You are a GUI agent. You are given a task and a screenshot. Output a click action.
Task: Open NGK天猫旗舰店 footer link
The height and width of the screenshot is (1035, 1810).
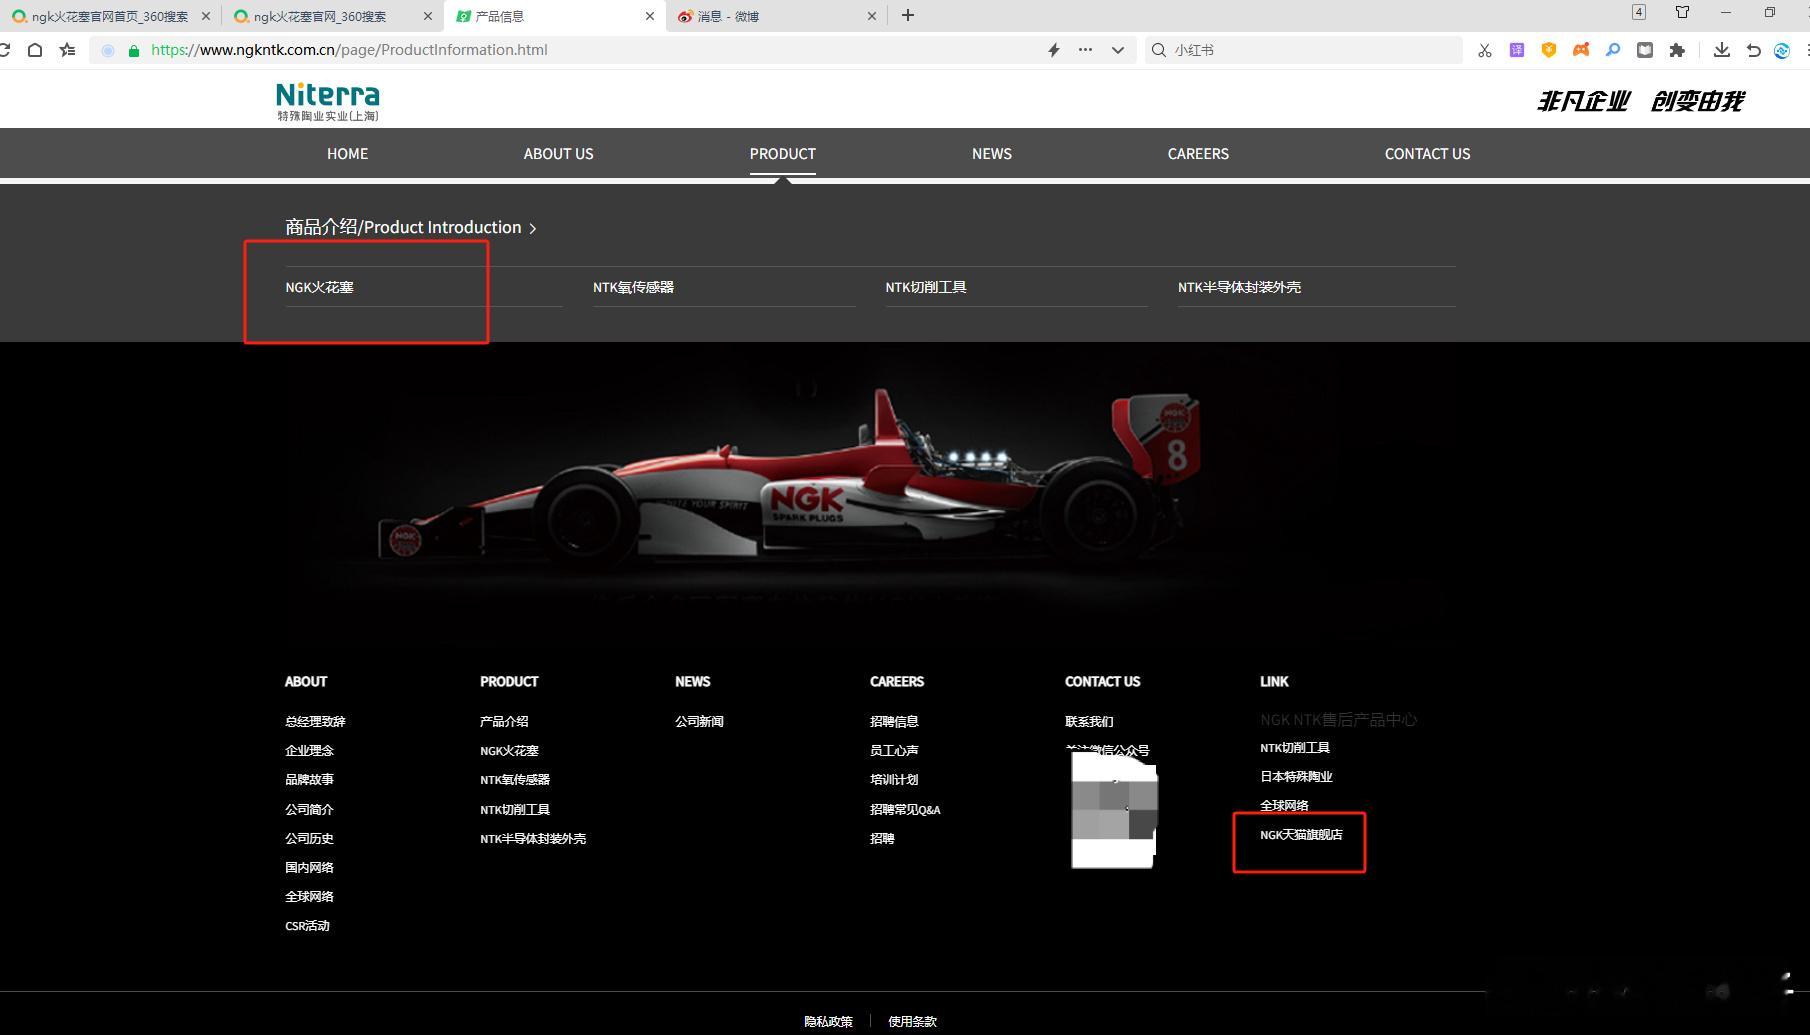1301,834
